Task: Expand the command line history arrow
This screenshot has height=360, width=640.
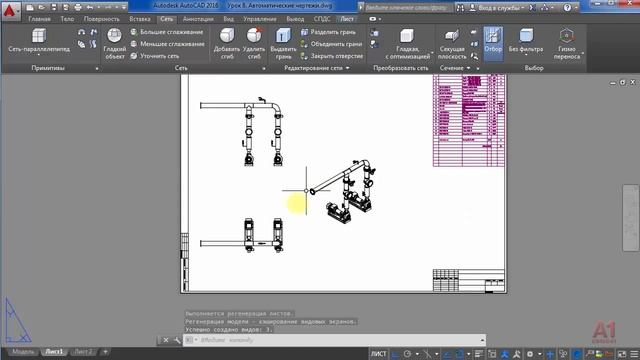Action: [x=482, y=340]
